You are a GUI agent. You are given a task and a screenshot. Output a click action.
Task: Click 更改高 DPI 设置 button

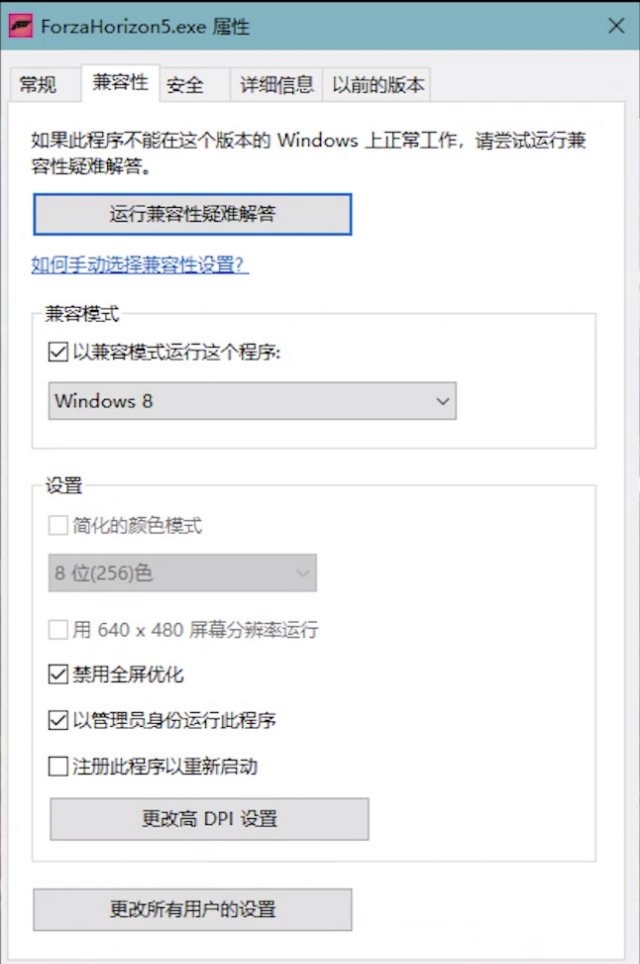210,819
